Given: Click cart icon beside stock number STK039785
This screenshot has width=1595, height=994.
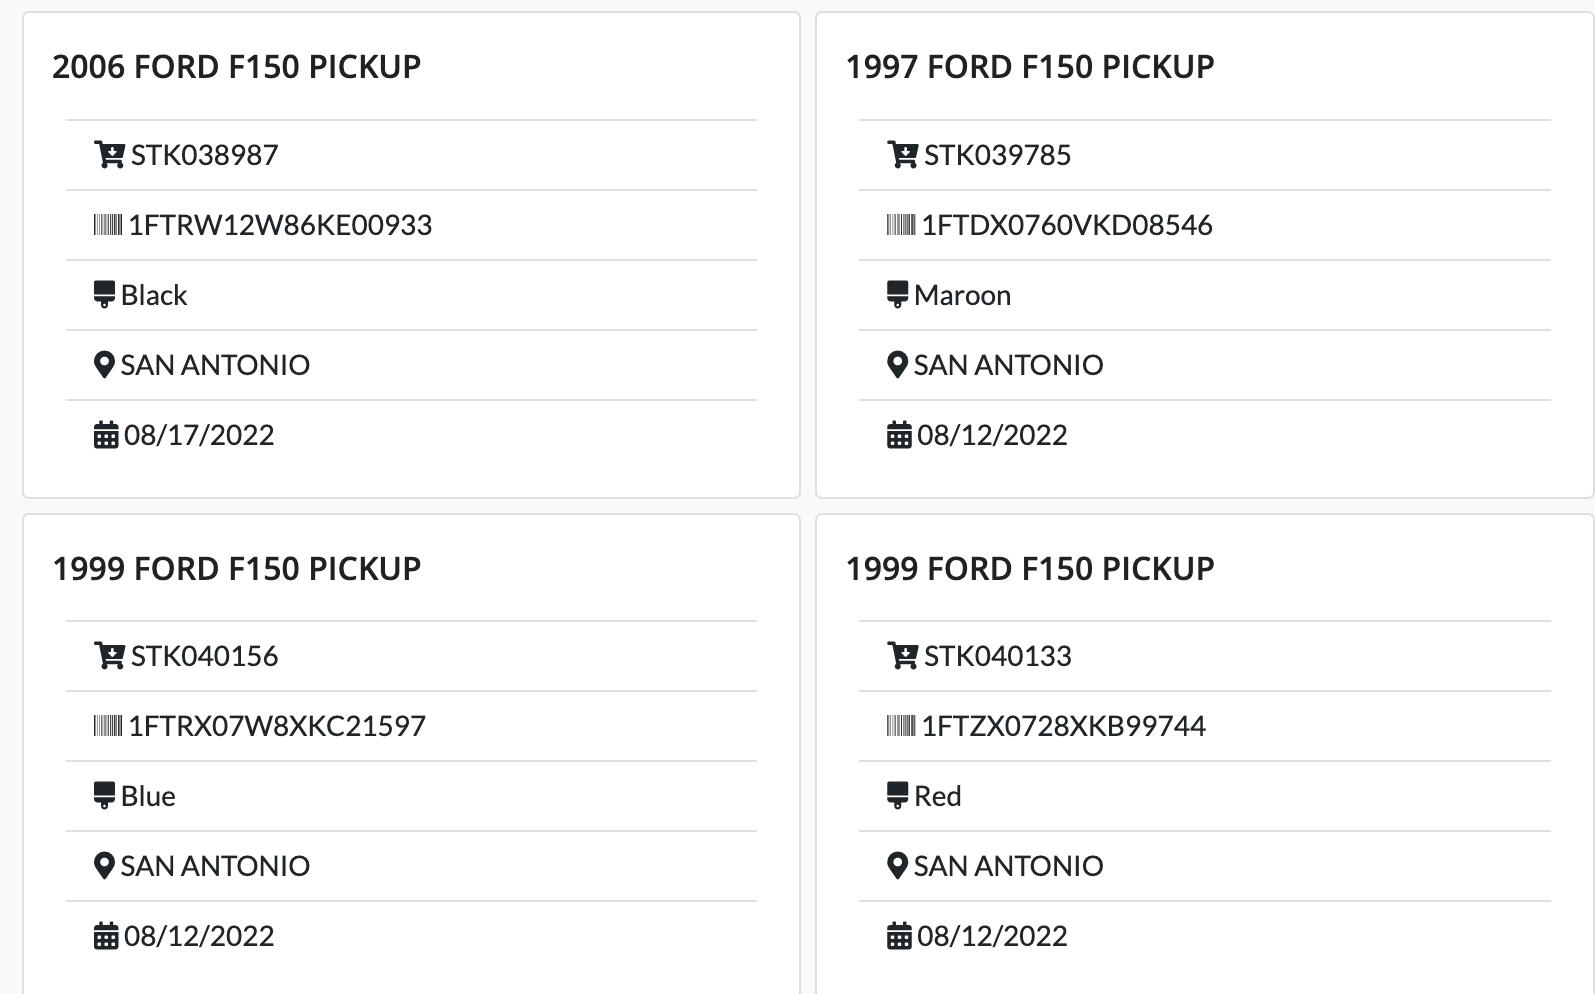Looking at the screenshot, I should click(x=901, y=155).
